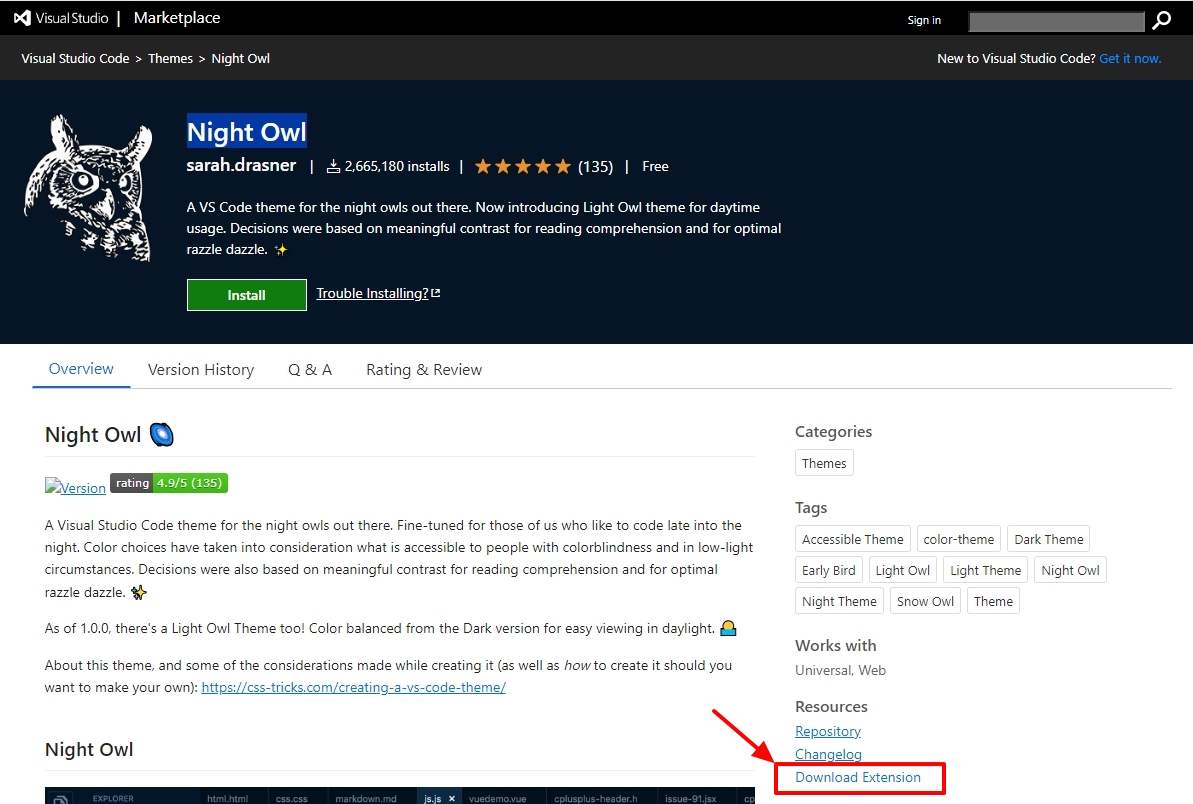Click the external link icon after Trouble Installing

pyautogui.click(x=436, y=293)
